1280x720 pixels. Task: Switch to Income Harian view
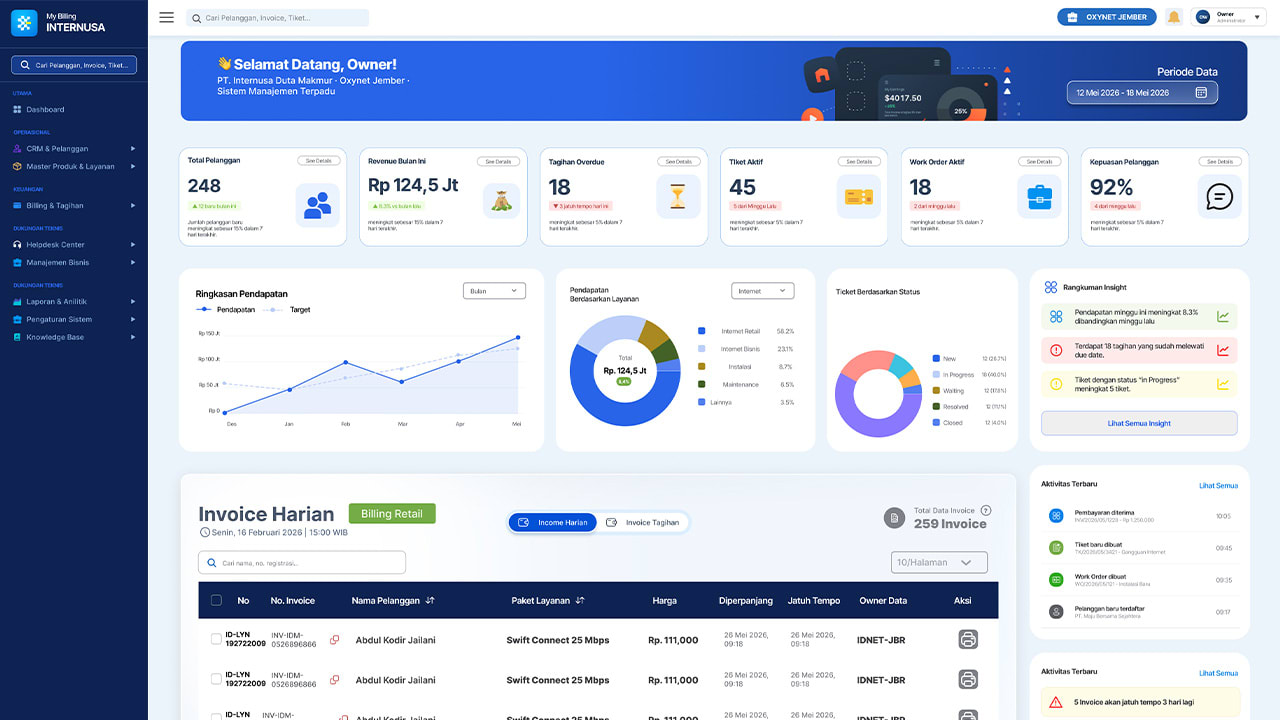(553, 522)
